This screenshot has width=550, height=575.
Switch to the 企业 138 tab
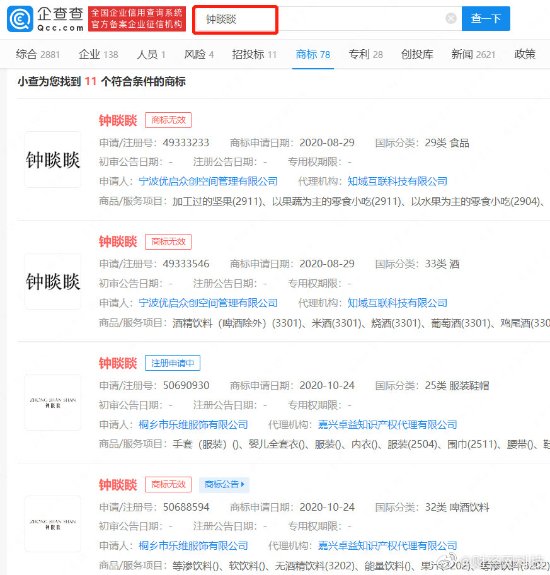(98, 54)
